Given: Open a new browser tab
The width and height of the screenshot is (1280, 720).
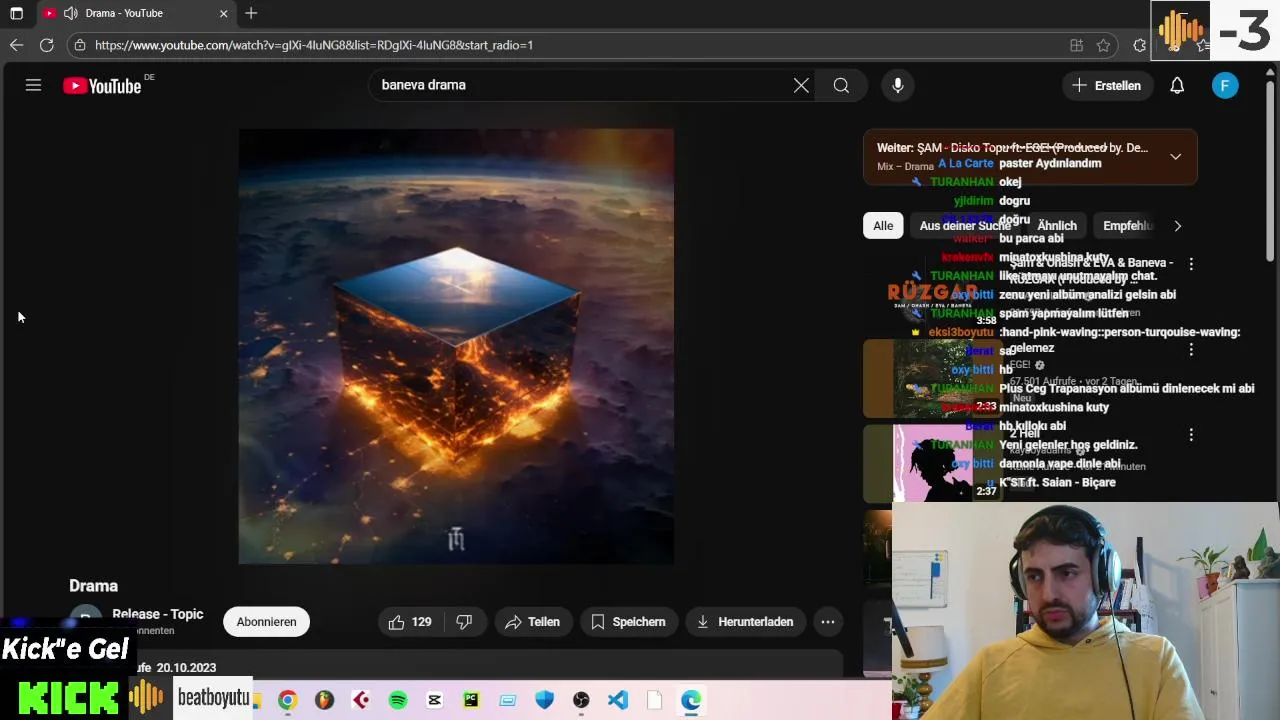Looking at the screenshot, I should [x=251, y=13].
